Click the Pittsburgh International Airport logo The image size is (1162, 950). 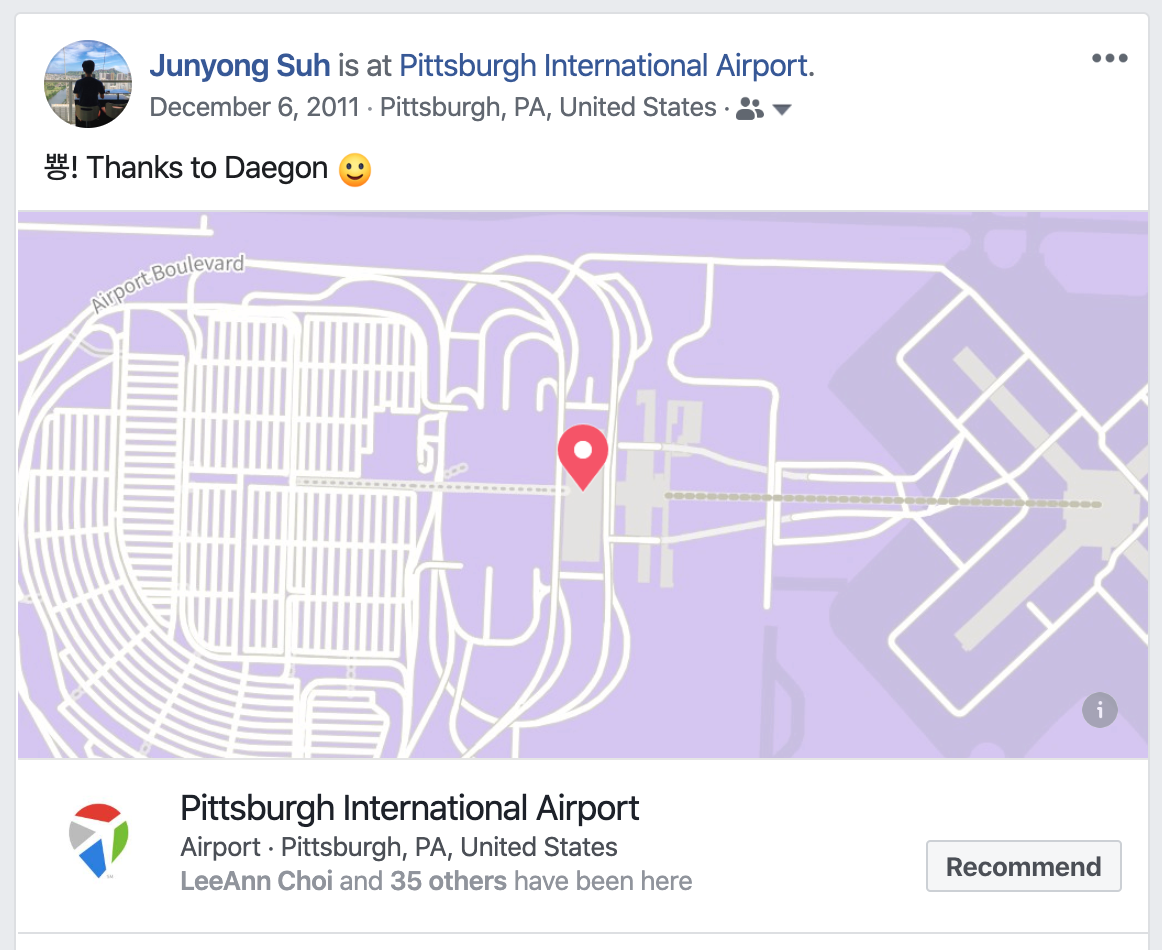(99, 841)
